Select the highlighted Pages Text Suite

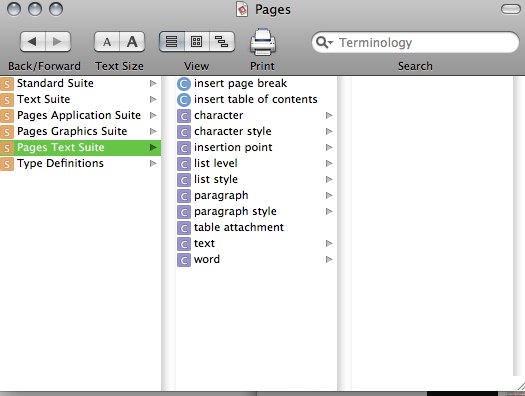80,148
